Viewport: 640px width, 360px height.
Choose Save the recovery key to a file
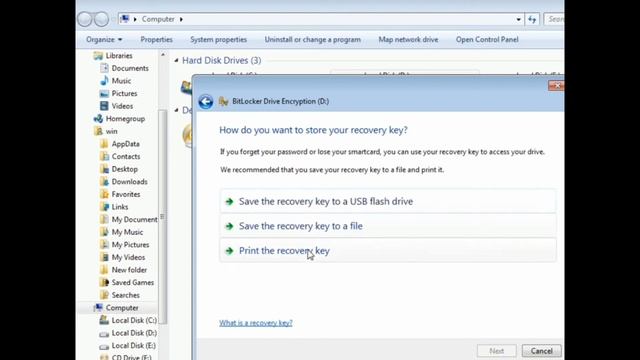388,226
